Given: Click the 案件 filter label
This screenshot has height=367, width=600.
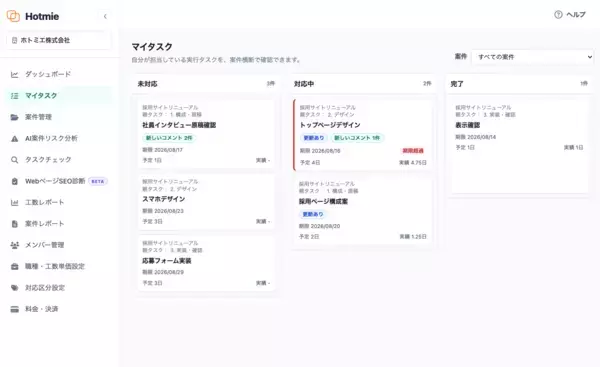Looking at the screenshot, I should click(461, 57).
